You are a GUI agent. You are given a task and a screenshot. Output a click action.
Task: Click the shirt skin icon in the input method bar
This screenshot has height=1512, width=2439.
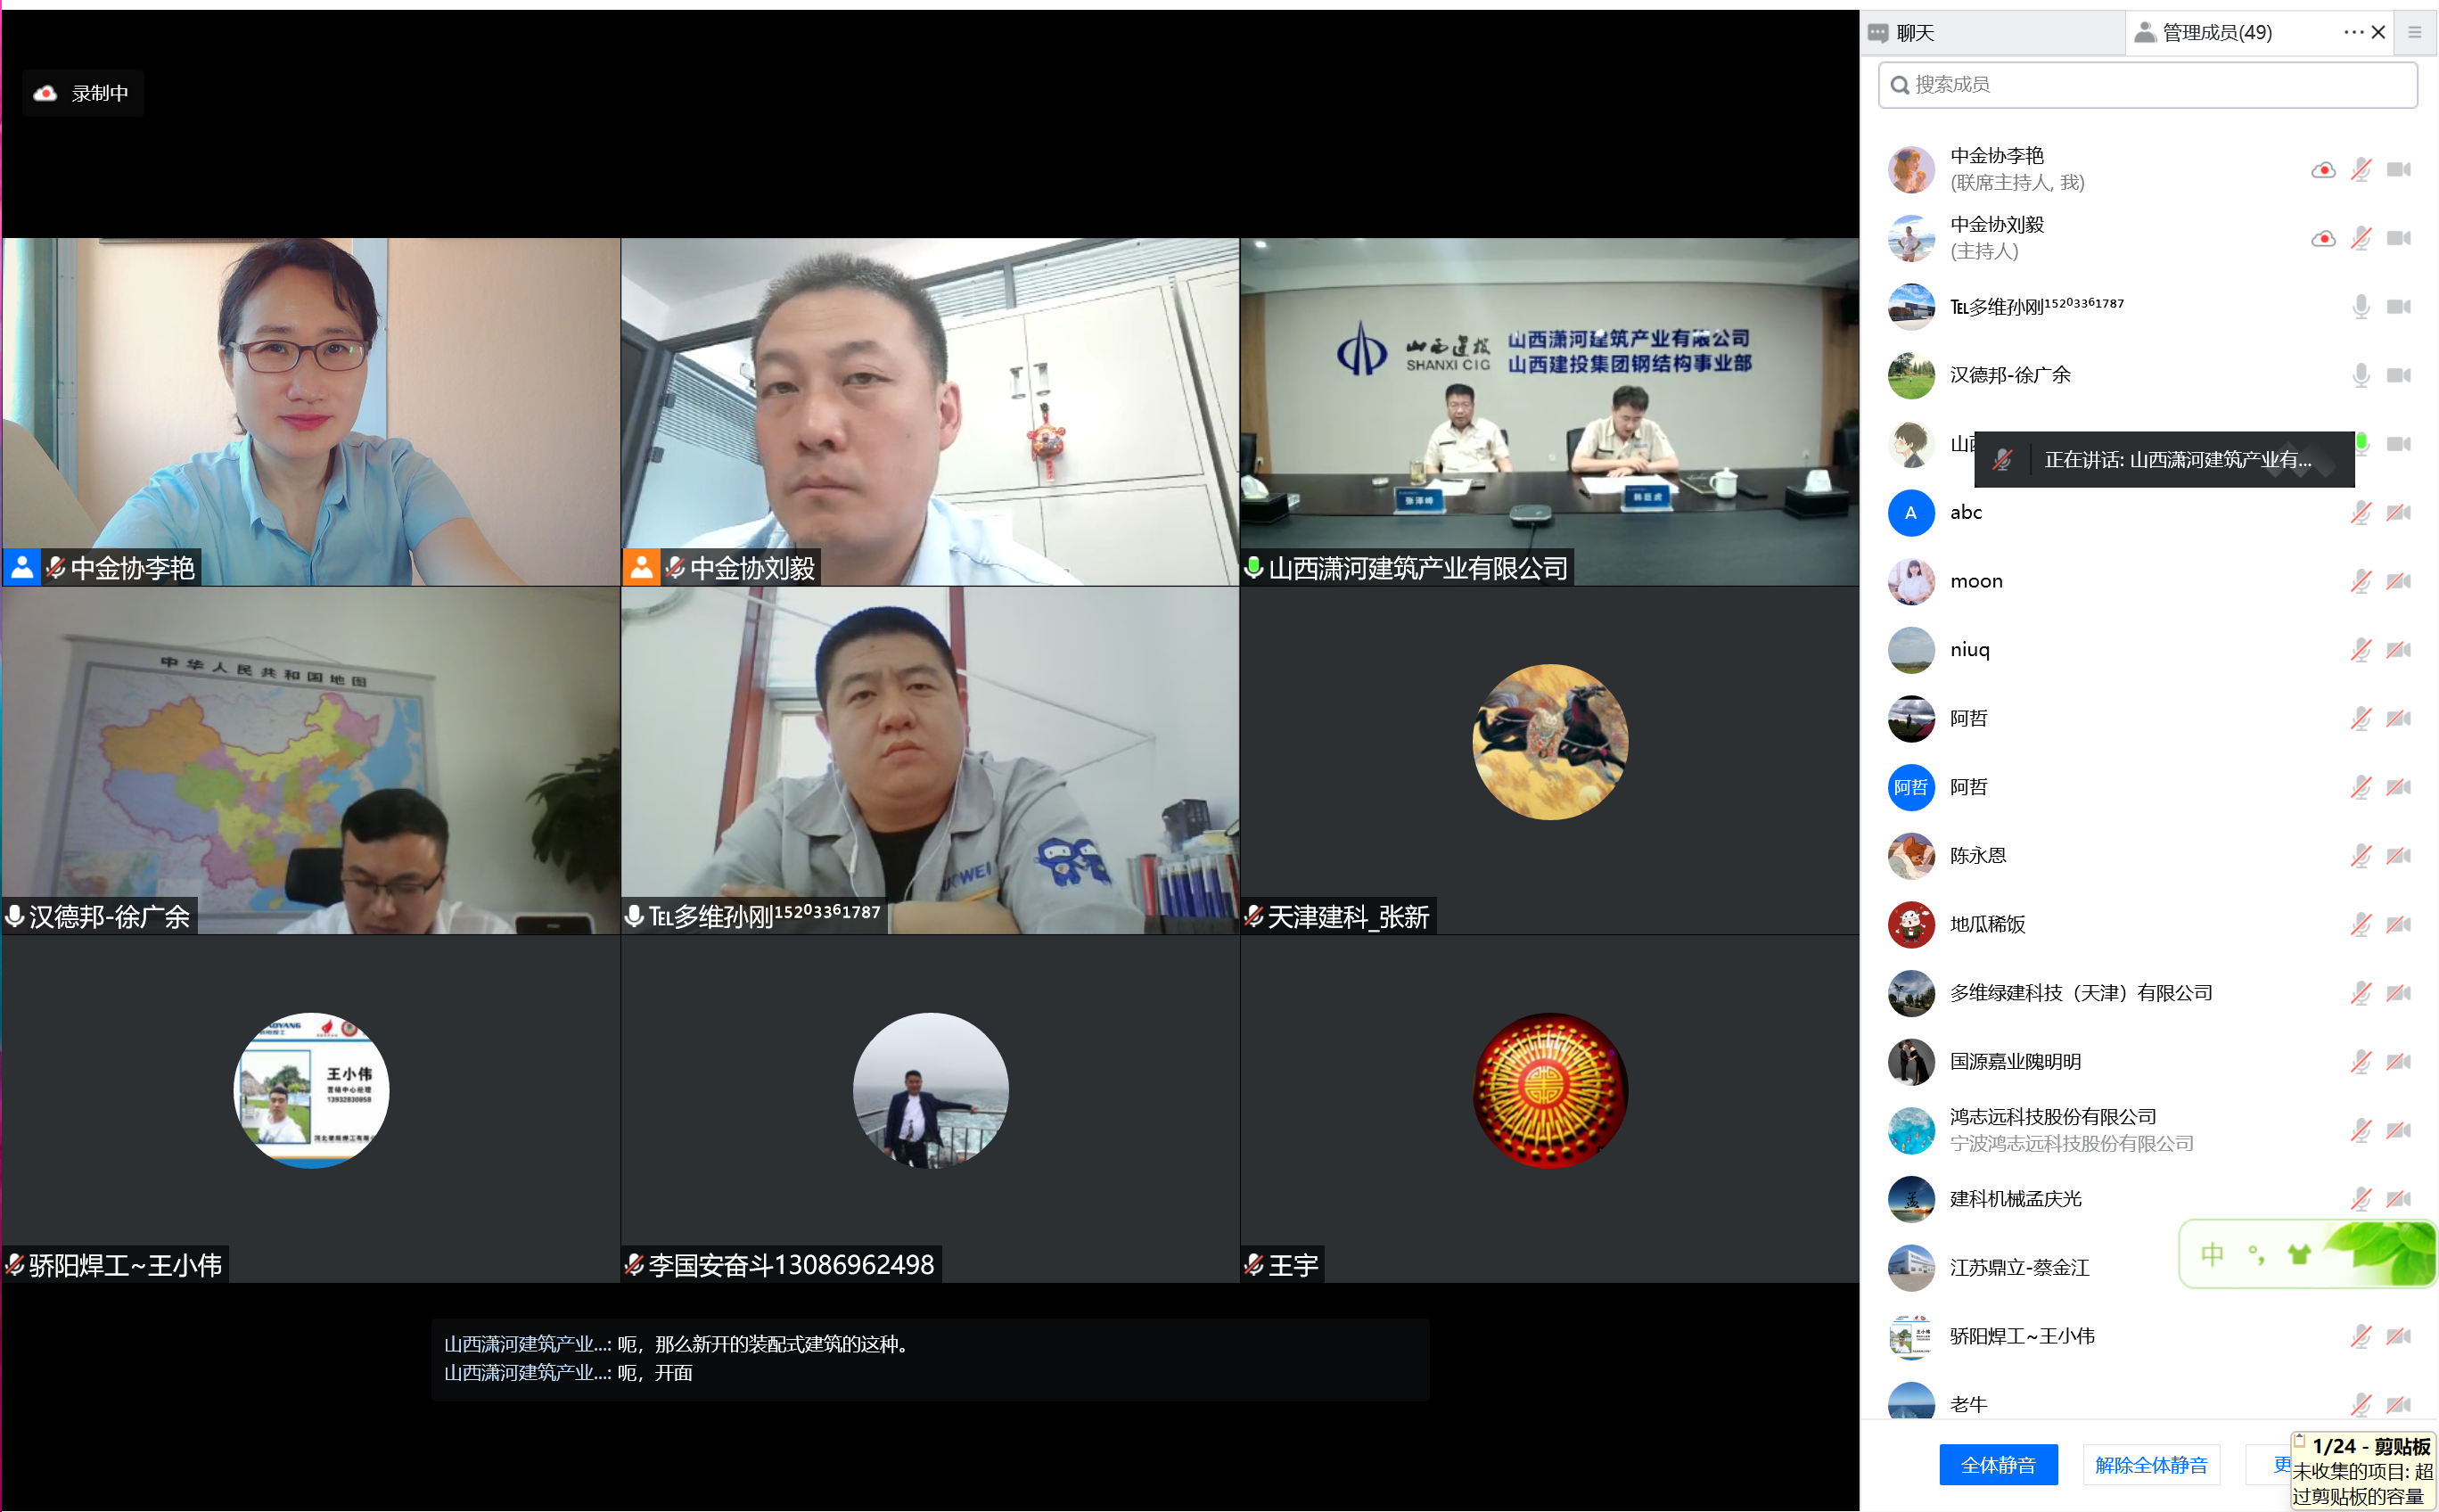[2299, 1254]
